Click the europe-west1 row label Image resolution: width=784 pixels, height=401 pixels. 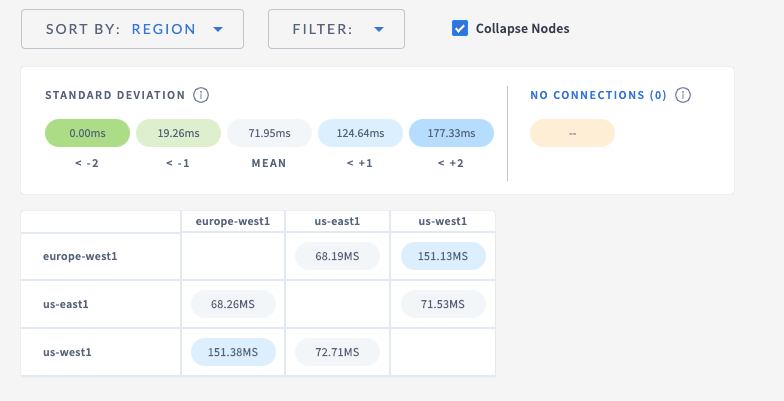[80, 256]
